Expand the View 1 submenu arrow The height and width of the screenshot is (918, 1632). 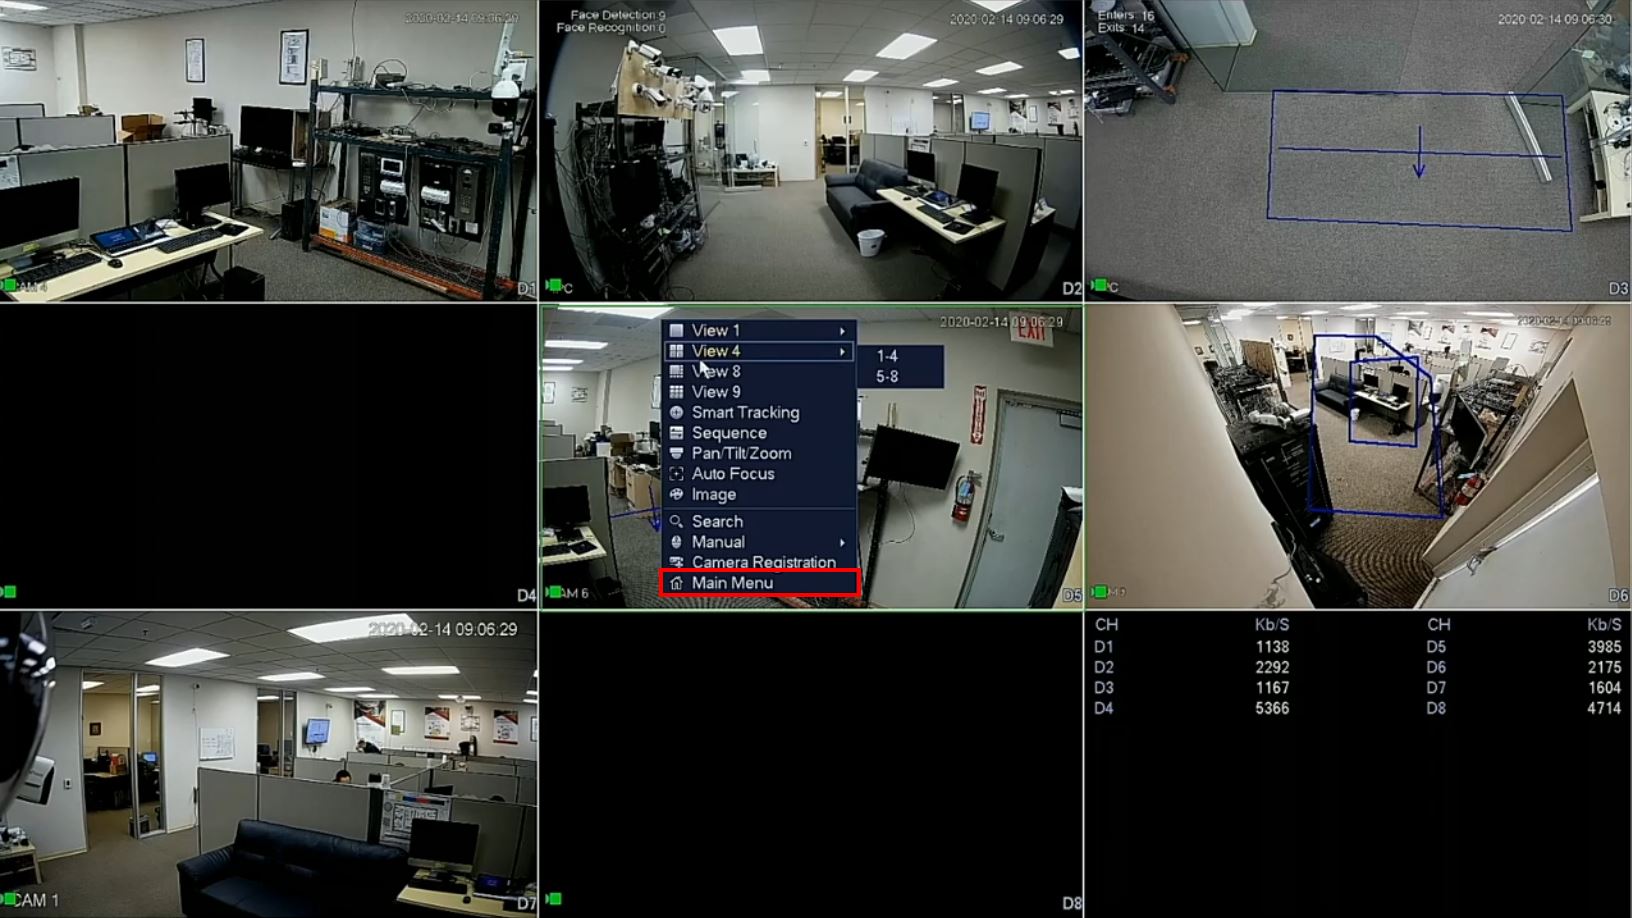[843, 331]
